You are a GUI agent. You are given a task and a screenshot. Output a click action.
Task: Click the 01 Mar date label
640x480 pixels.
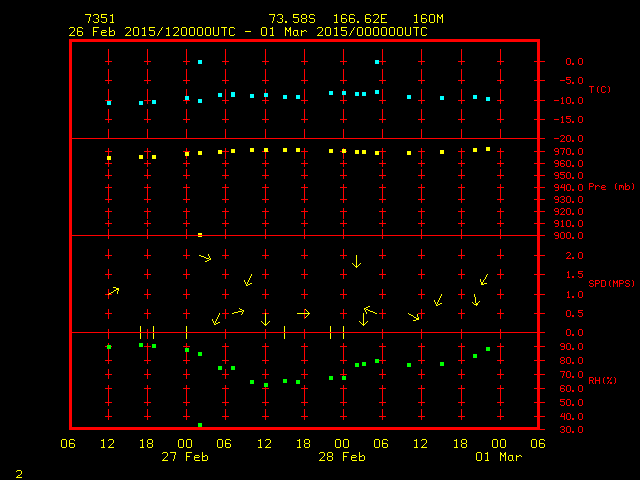tap(498, 457)
